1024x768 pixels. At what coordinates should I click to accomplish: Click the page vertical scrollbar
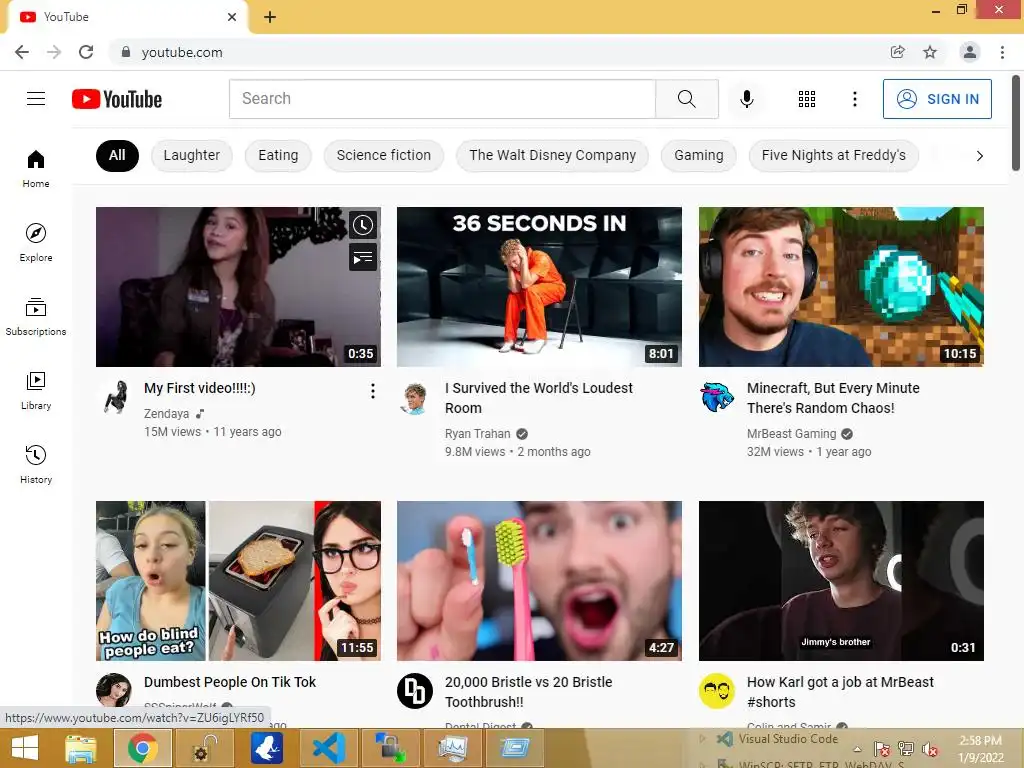point(1016,123)
